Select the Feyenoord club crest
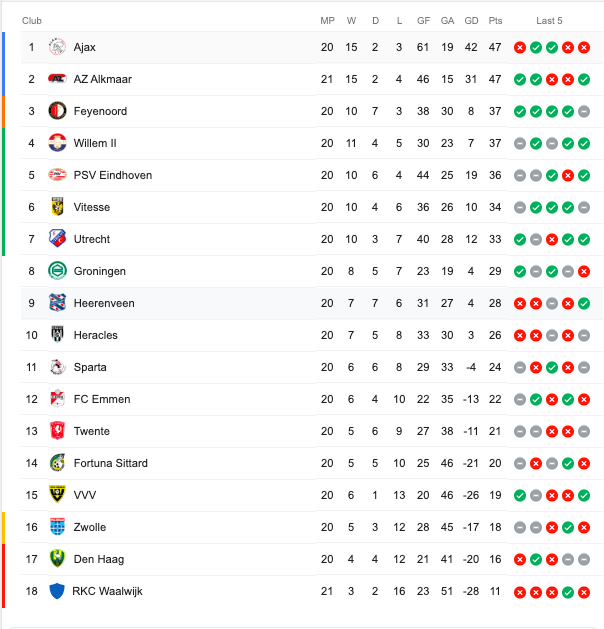This screenshot has height=629, width=604. coord(57,111)
